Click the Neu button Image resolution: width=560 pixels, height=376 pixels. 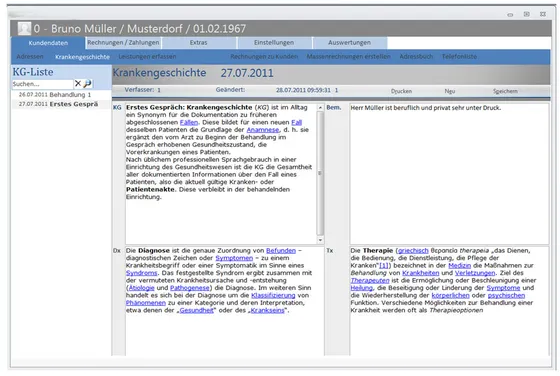pos(450,91)
